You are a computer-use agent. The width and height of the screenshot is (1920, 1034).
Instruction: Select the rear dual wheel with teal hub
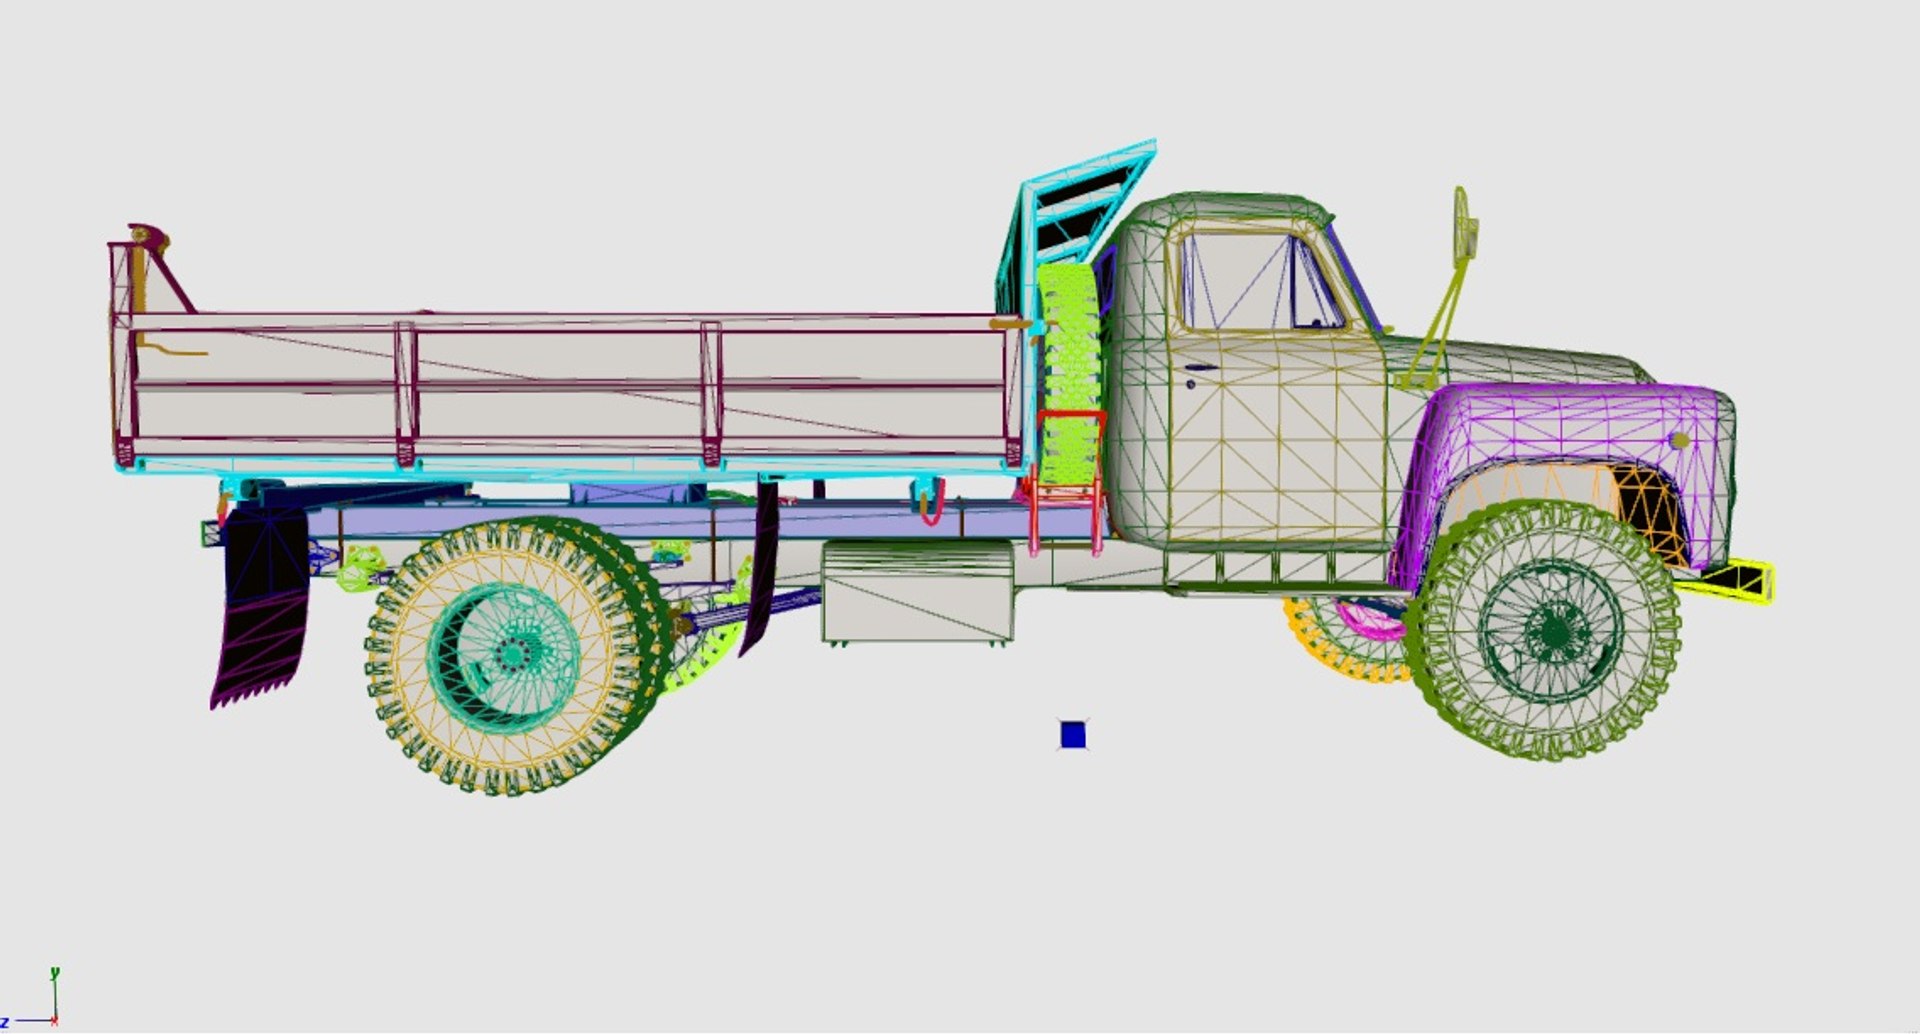tap(512, 655)
